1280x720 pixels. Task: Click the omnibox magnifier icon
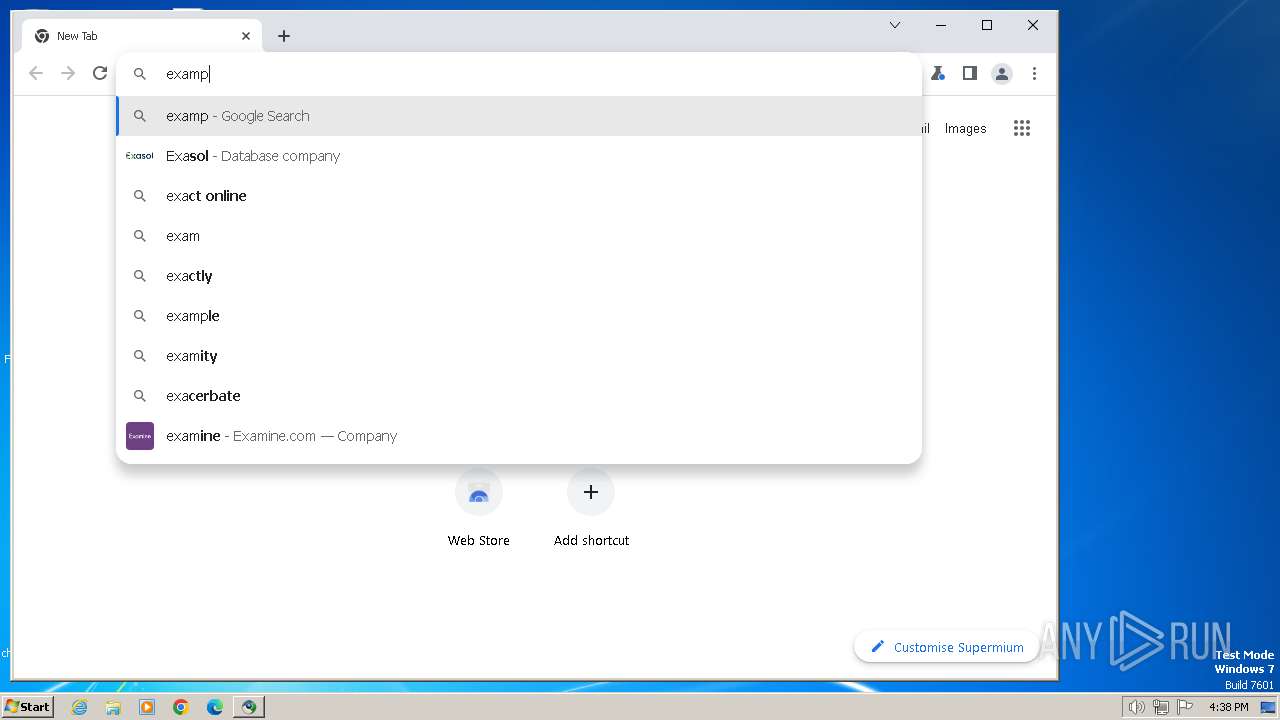[x=140, y=74]
